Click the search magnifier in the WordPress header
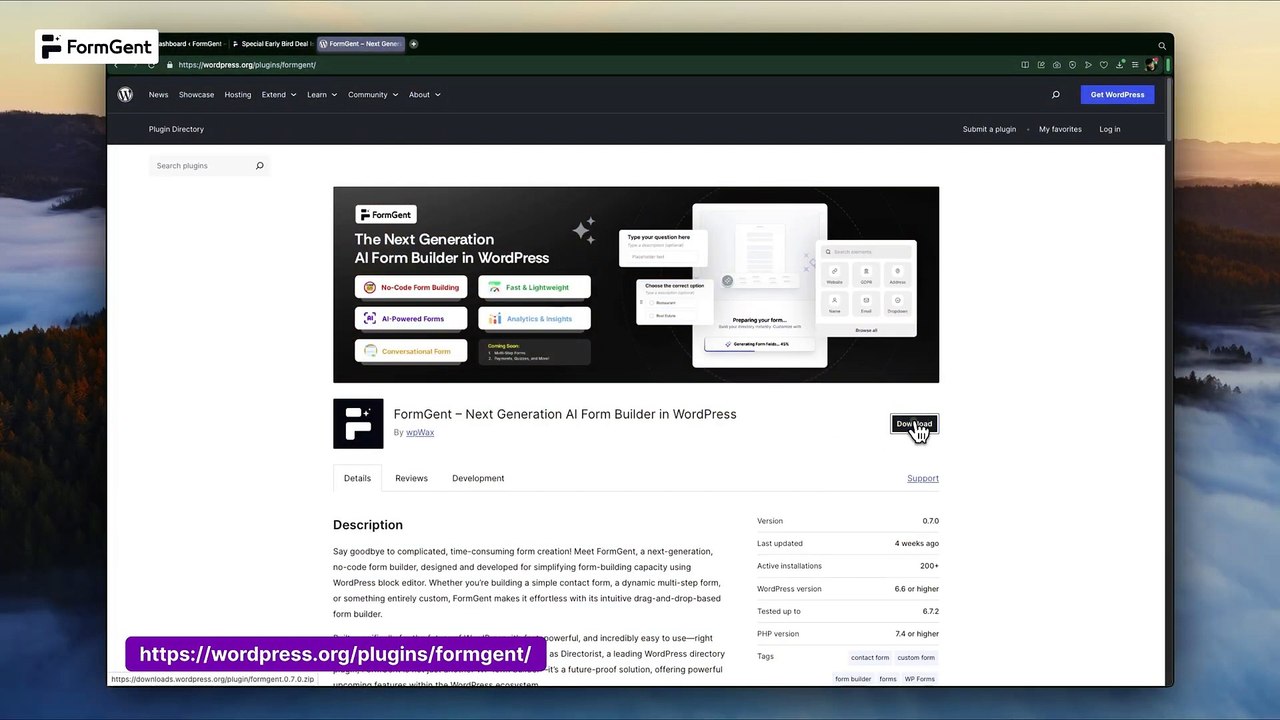The width and height of the screenshot is (1280, 720). tap(1055, 95)
